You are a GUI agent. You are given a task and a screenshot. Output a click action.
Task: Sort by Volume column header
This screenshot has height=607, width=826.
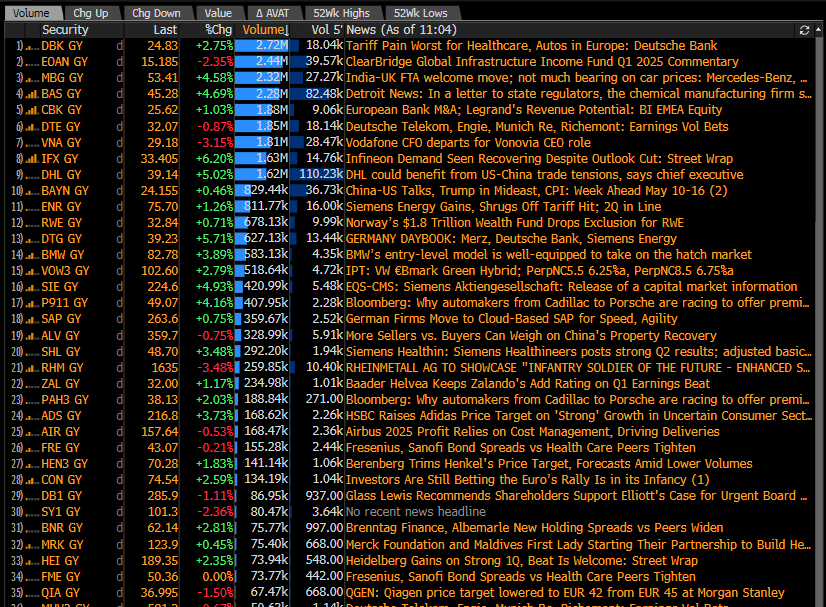coord(266,30)
